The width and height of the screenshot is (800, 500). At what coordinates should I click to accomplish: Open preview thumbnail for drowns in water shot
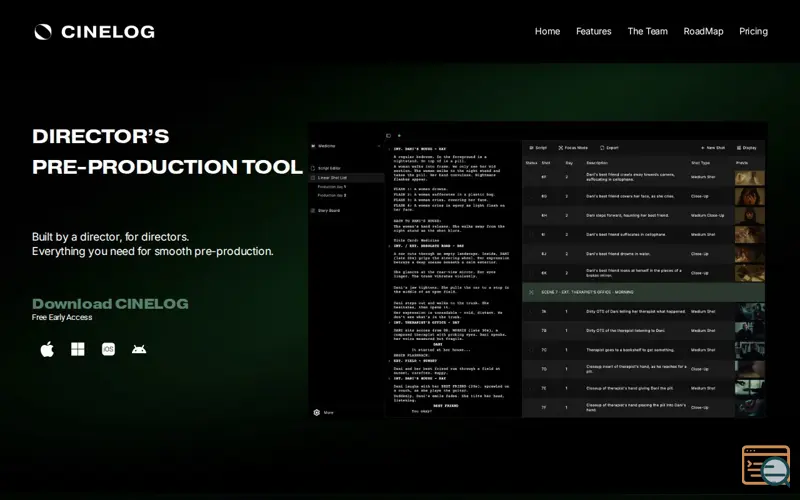(749, 254)
